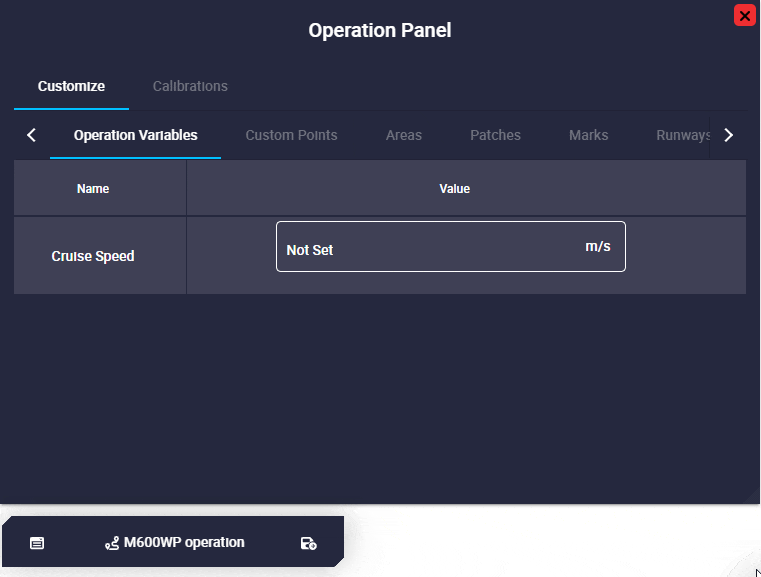The width and height of the screenshot is (761, 577).
Task: Close the Operation Panel with red X
Action: tap(744, 15)
